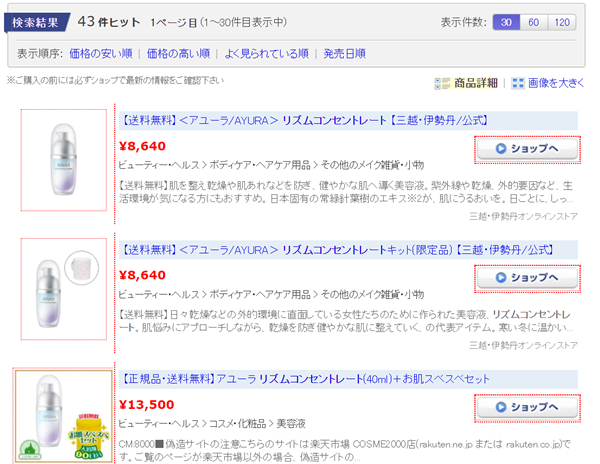Sort by よく見られている順
Viewport: 600px width, 464px height.
click(x=266, y=54)
